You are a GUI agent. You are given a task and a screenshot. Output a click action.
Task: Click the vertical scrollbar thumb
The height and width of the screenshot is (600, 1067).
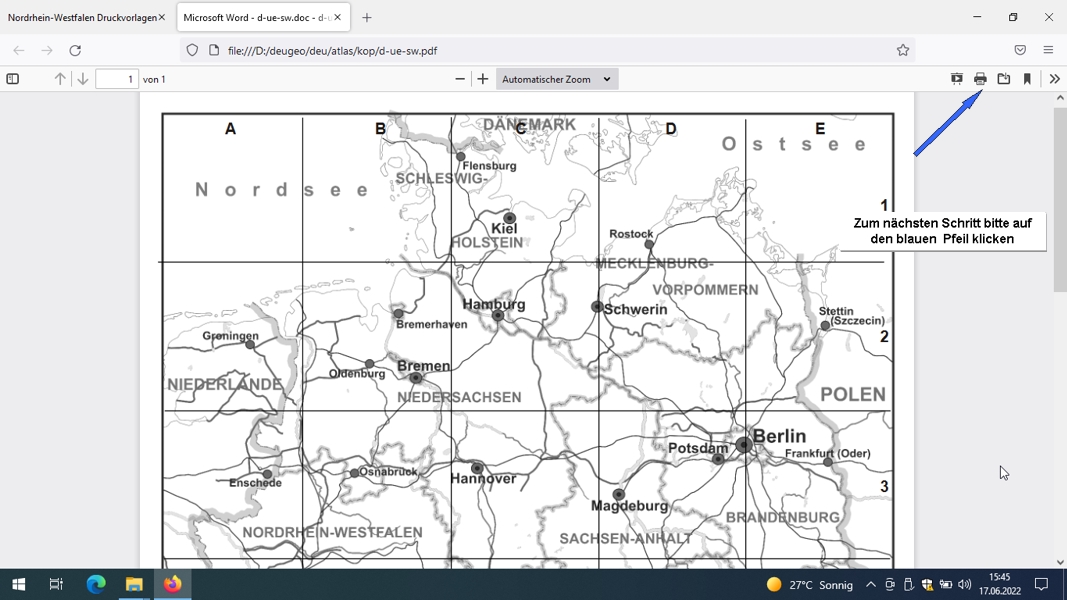[1060, 199]
